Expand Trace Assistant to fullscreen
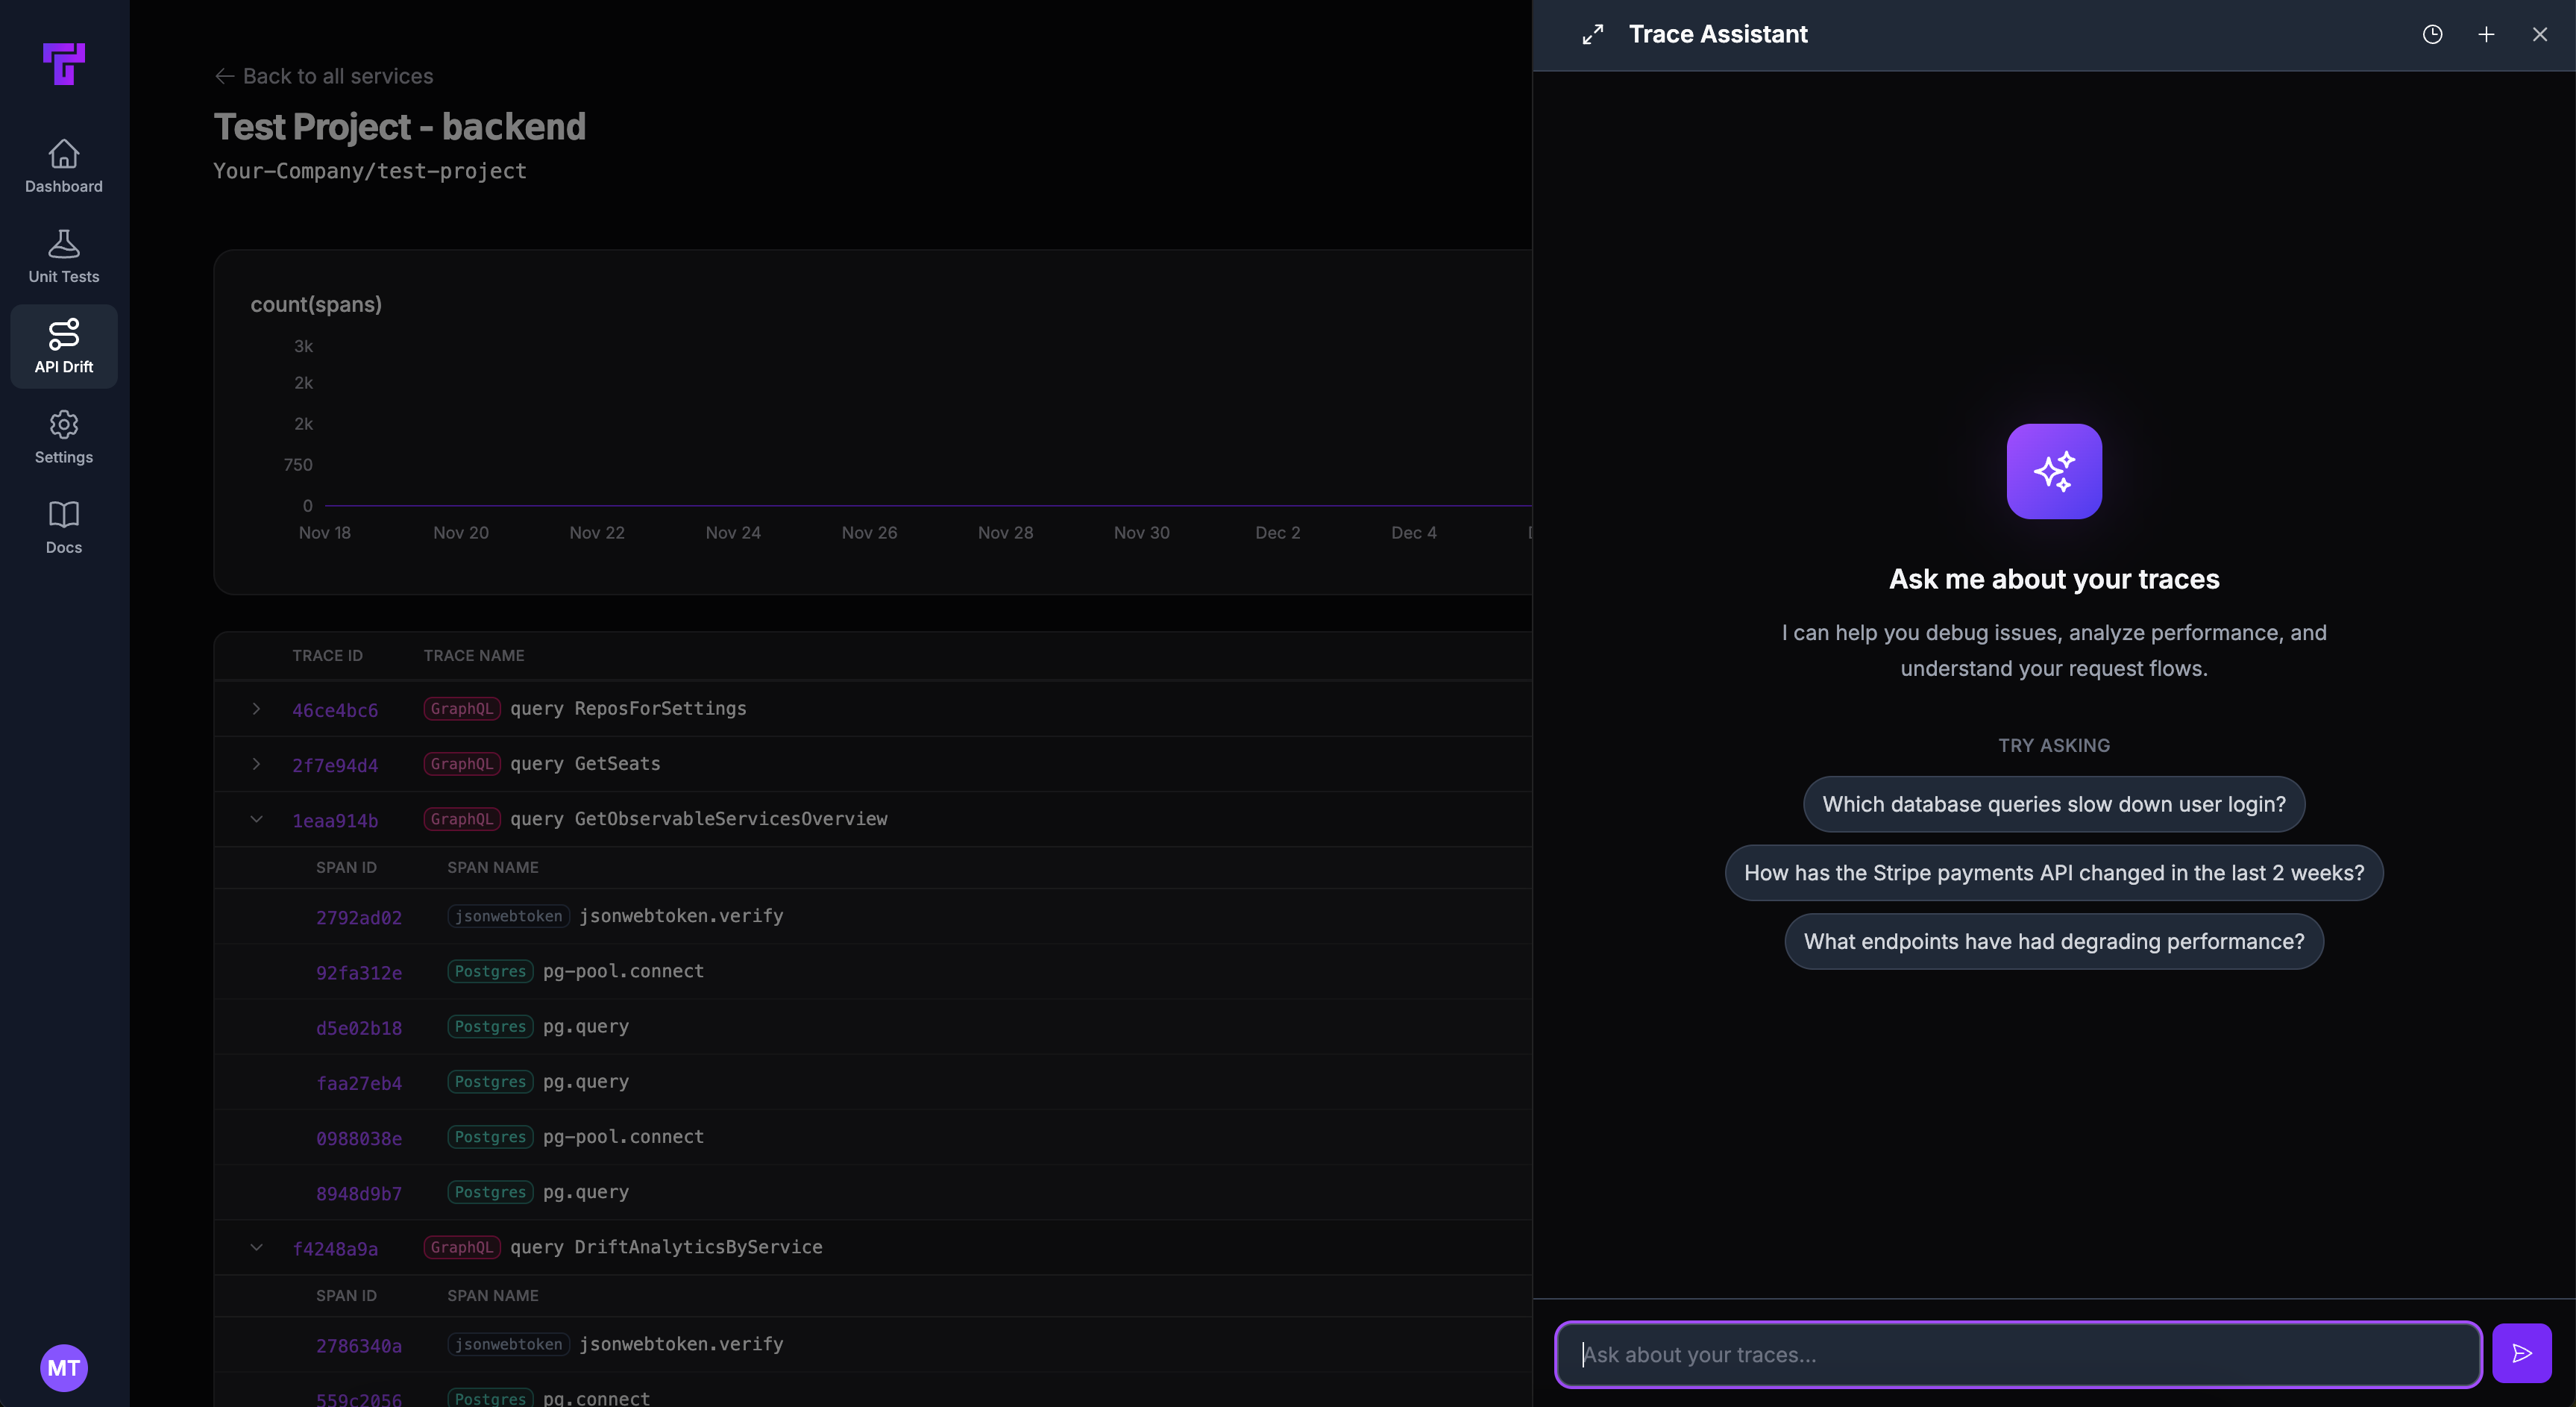Viewport: 2576px width, 1407px height. (1592, 33)
